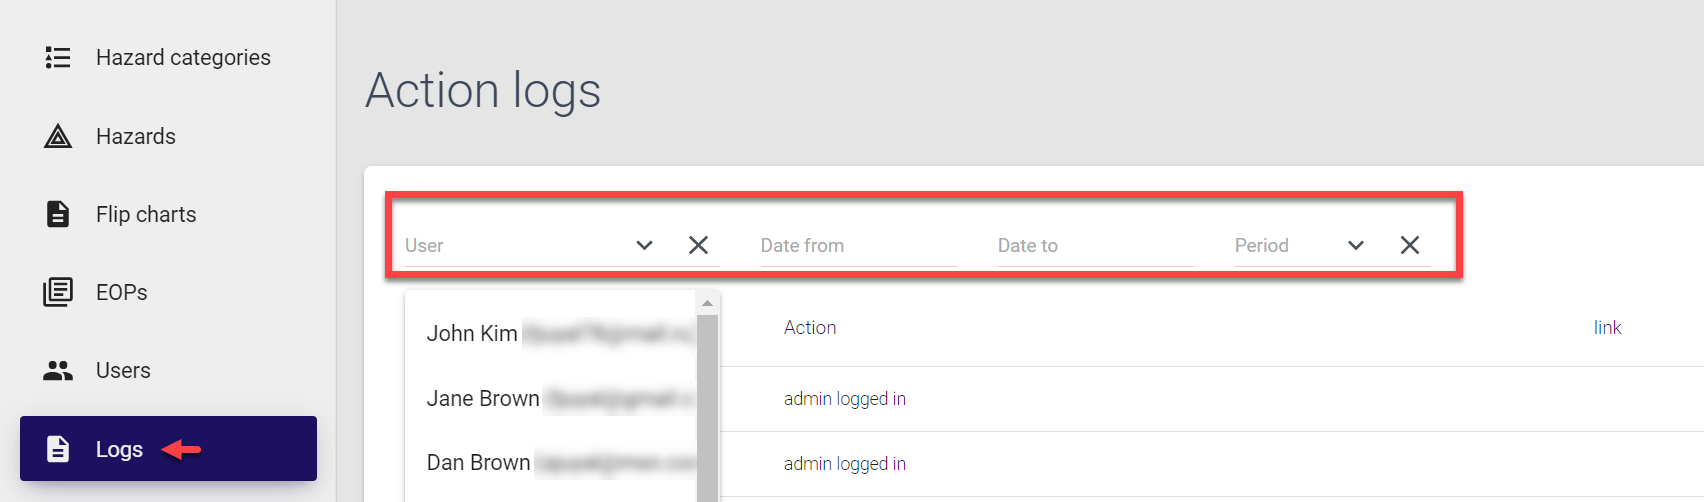Go to the Hazards page
Image resolution: width=1704 pixels, height=502 pixels.
136,136
